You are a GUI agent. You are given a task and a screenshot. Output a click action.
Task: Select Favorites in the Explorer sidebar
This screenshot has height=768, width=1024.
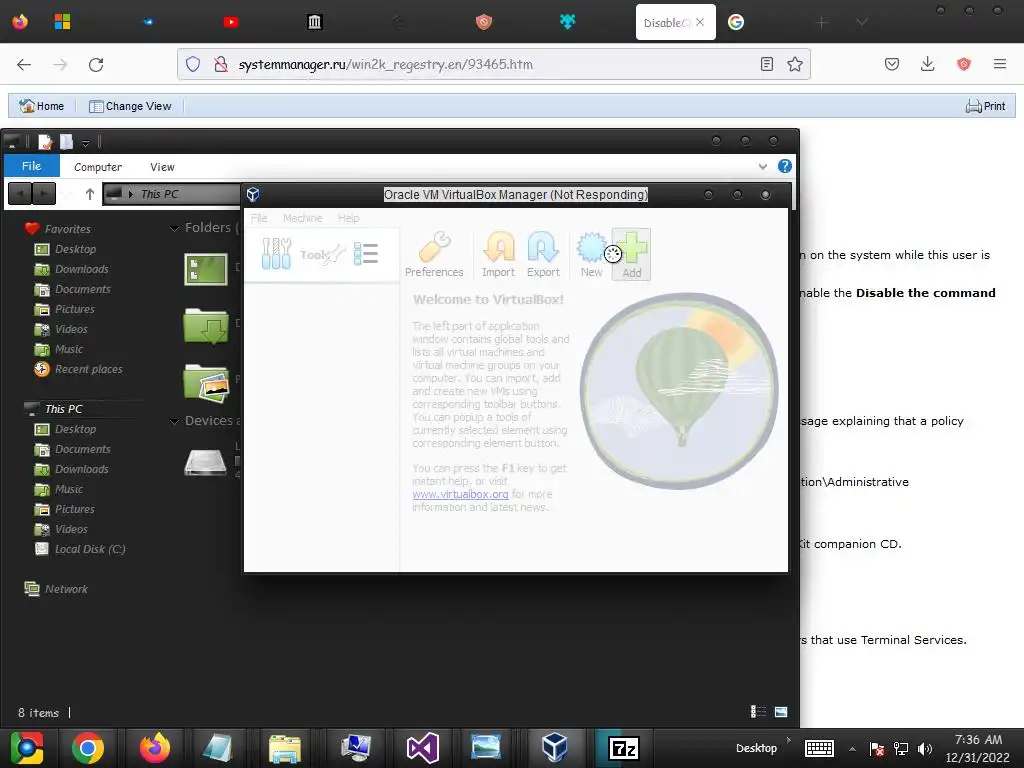pyautogui.click(x=67, y=229)
